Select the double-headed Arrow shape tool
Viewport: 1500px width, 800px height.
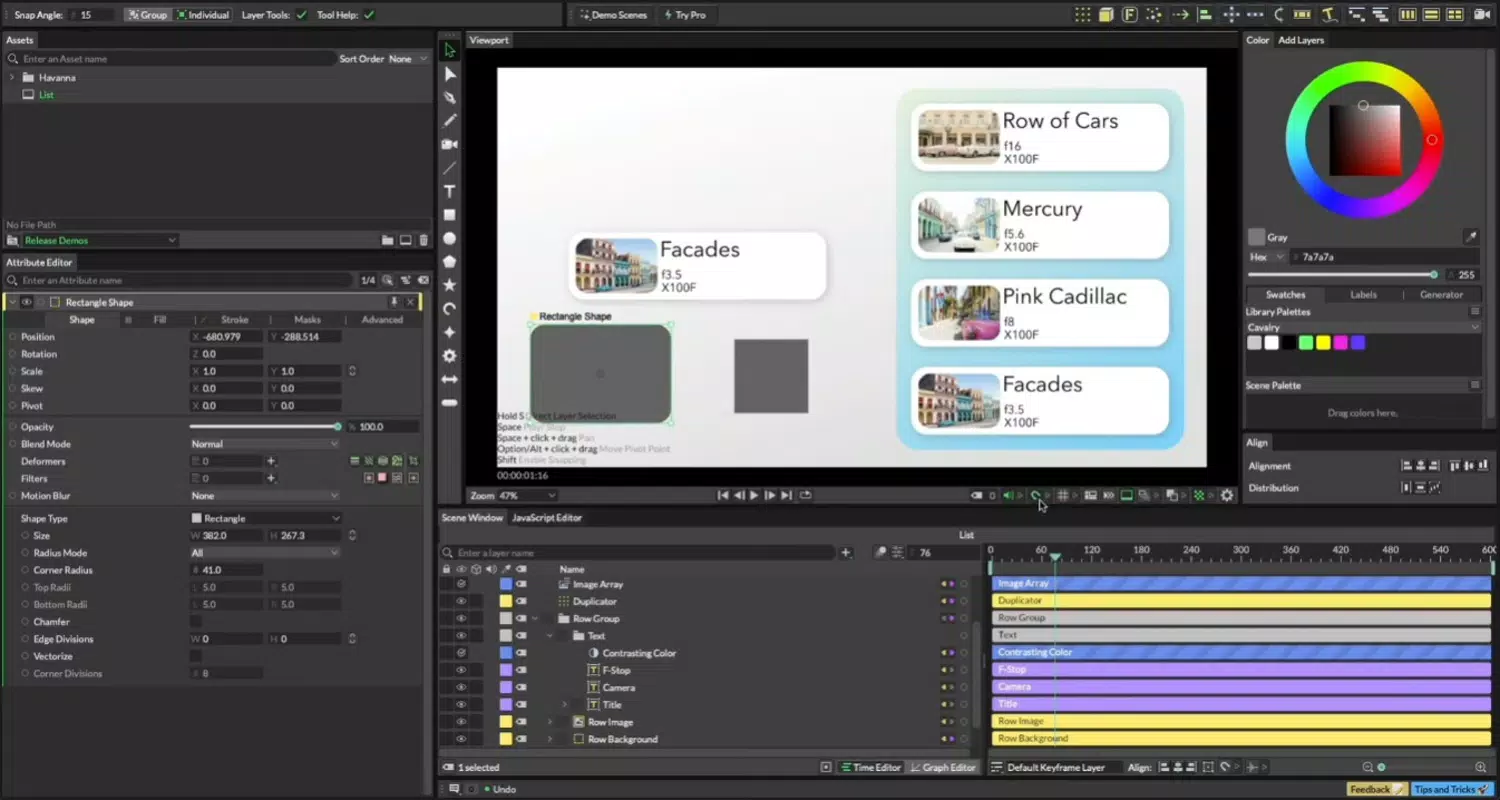[450, 379]
